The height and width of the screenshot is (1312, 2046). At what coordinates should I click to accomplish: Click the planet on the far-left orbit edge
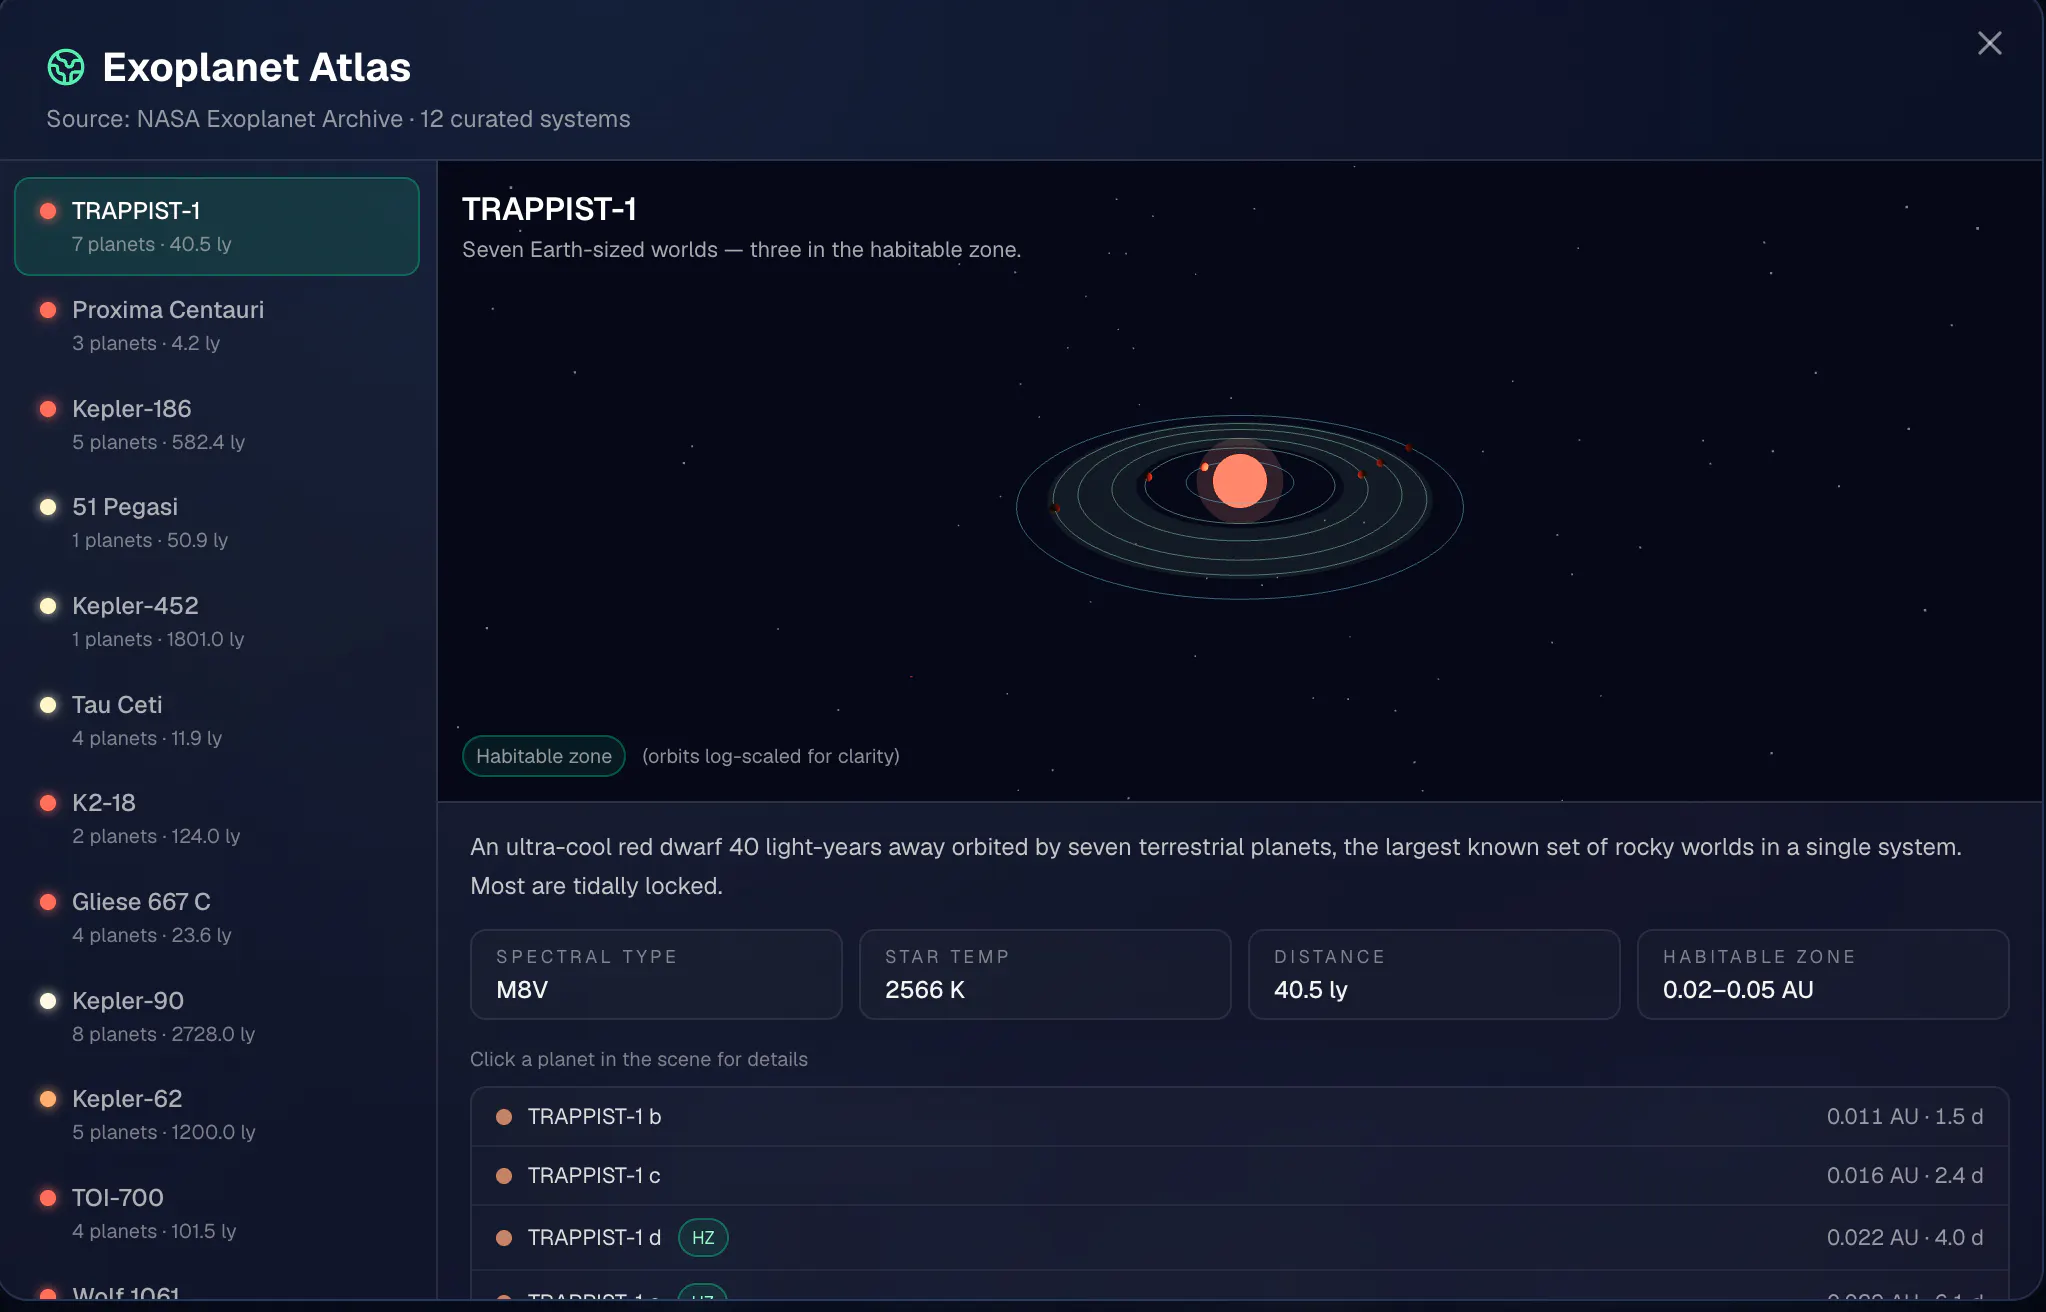pyautogui.click(x=1056, y=508)
